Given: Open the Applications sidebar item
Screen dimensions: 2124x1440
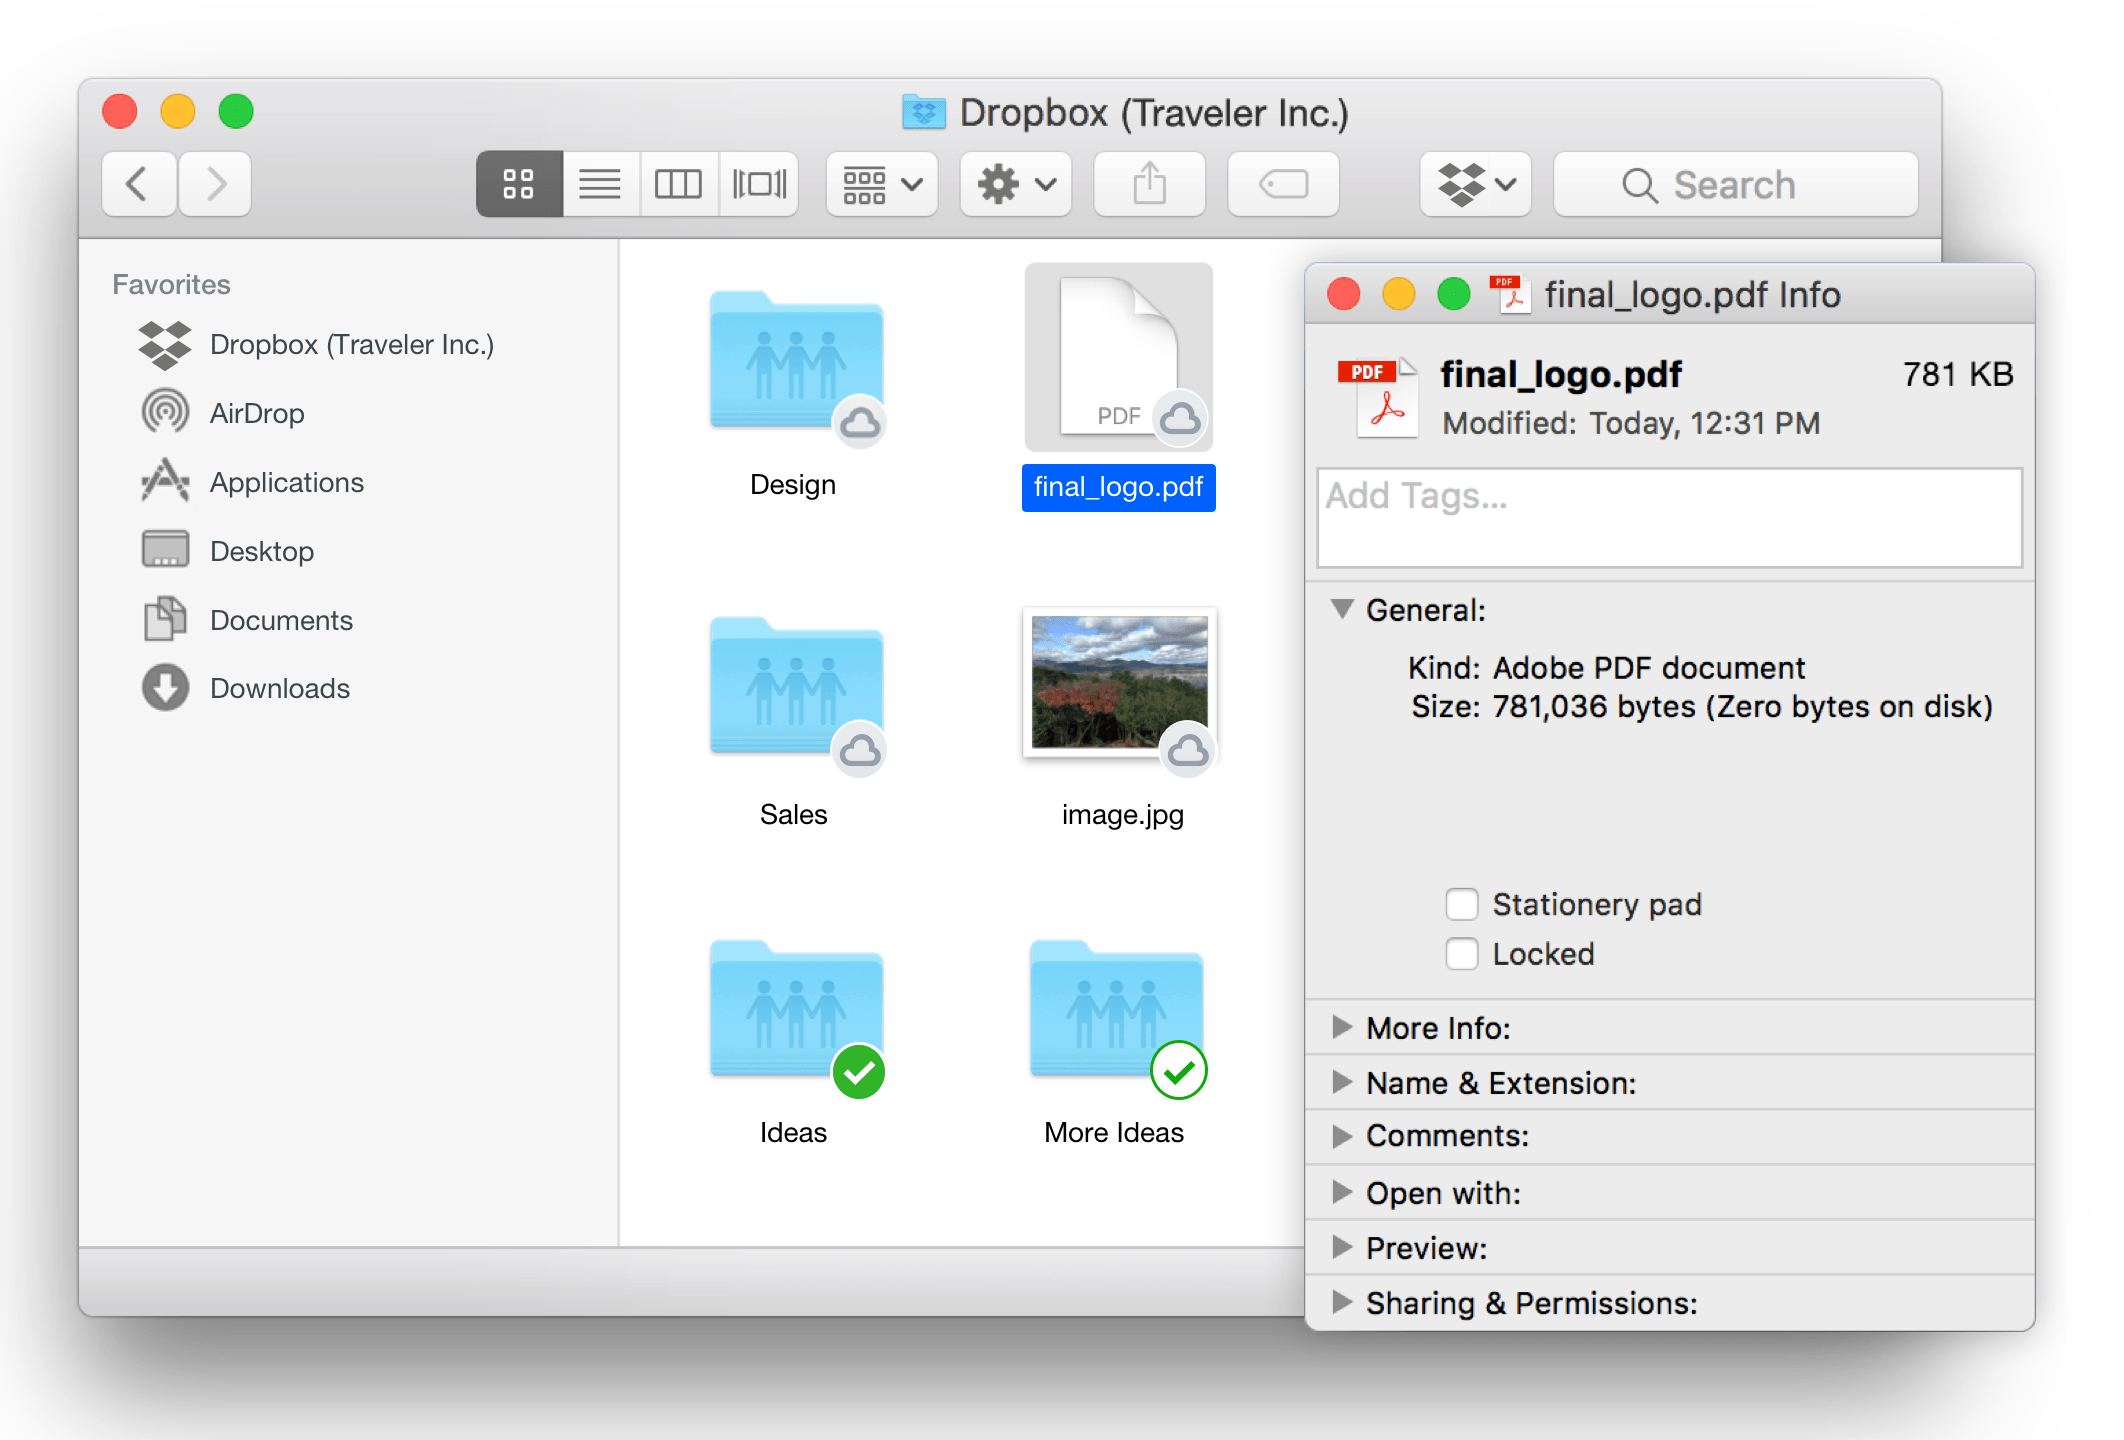Looking at the screenshot, I should (286, 482).
